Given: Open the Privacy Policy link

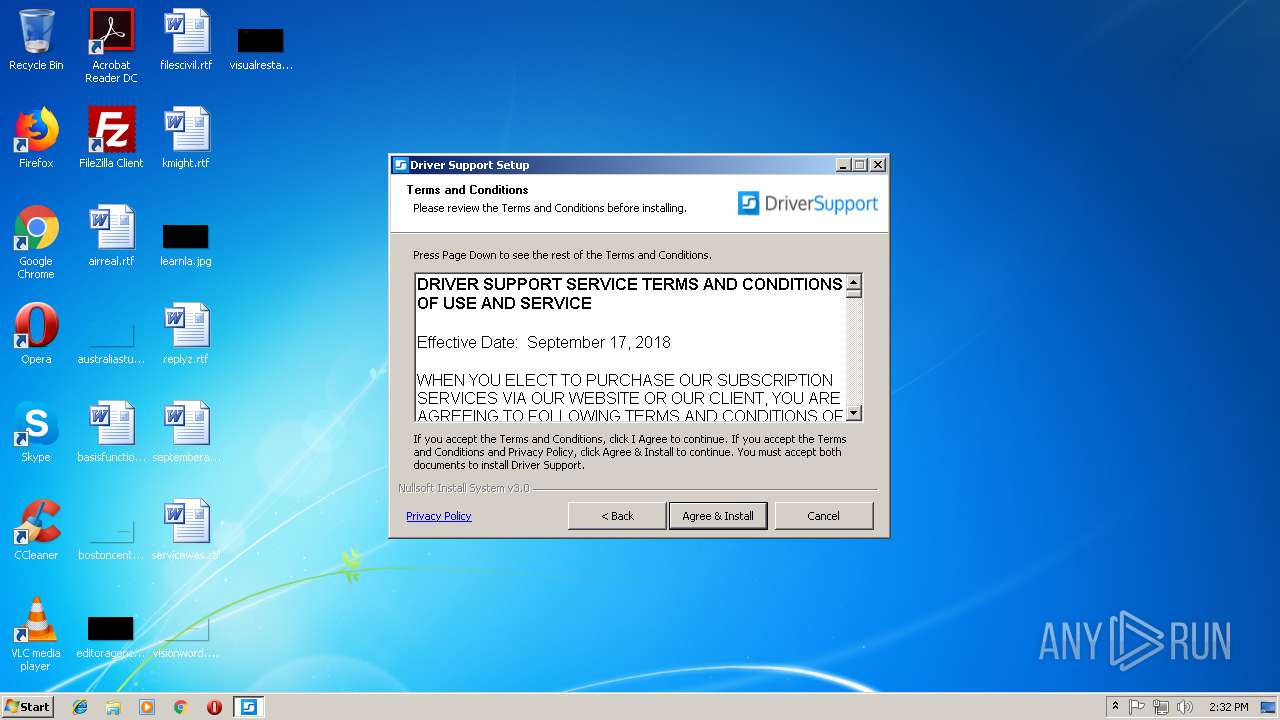Looking at the screenshot, I should click(438, 516).
